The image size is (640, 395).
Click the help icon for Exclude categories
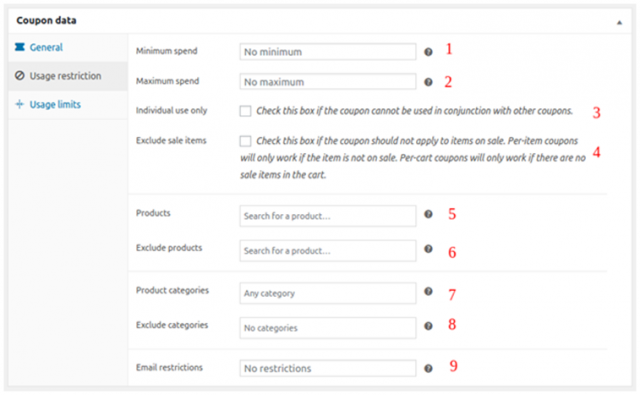[x=428, y=326]
